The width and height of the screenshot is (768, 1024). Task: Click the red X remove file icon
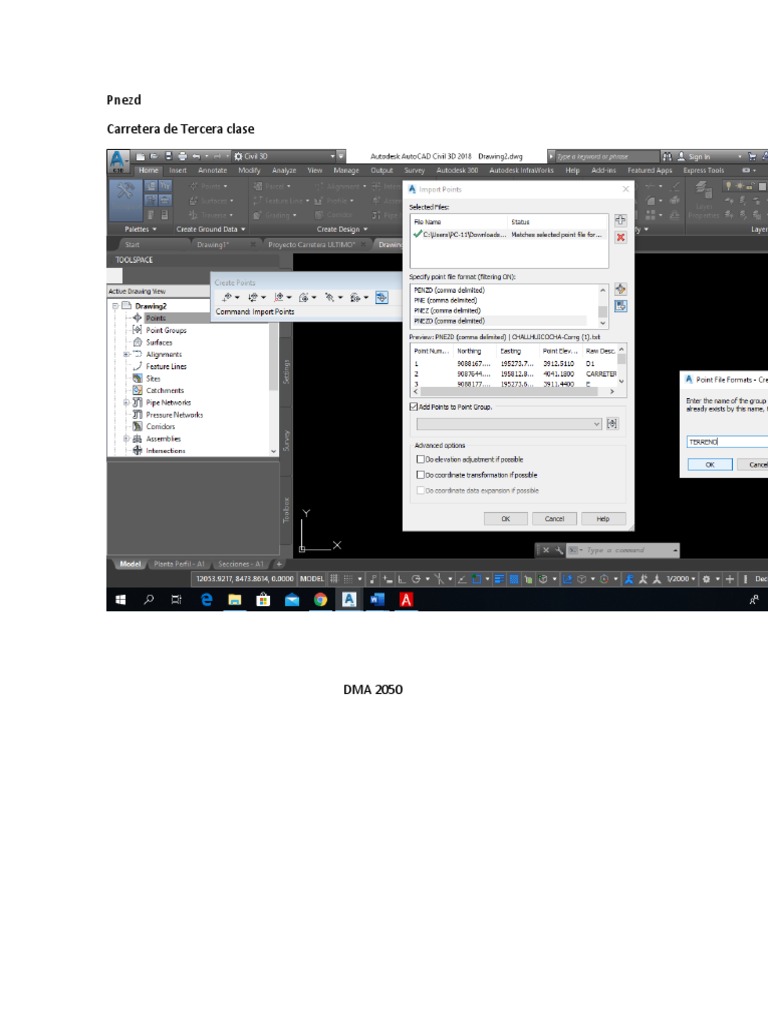620,238
